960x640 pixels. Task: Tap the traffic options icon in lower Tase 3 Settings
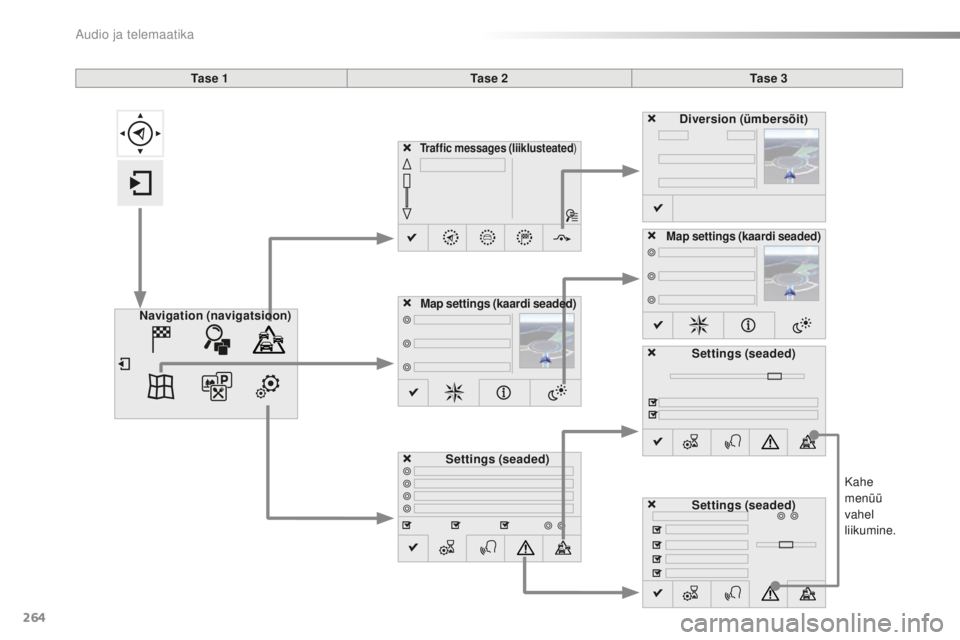(x=808, y=593)
